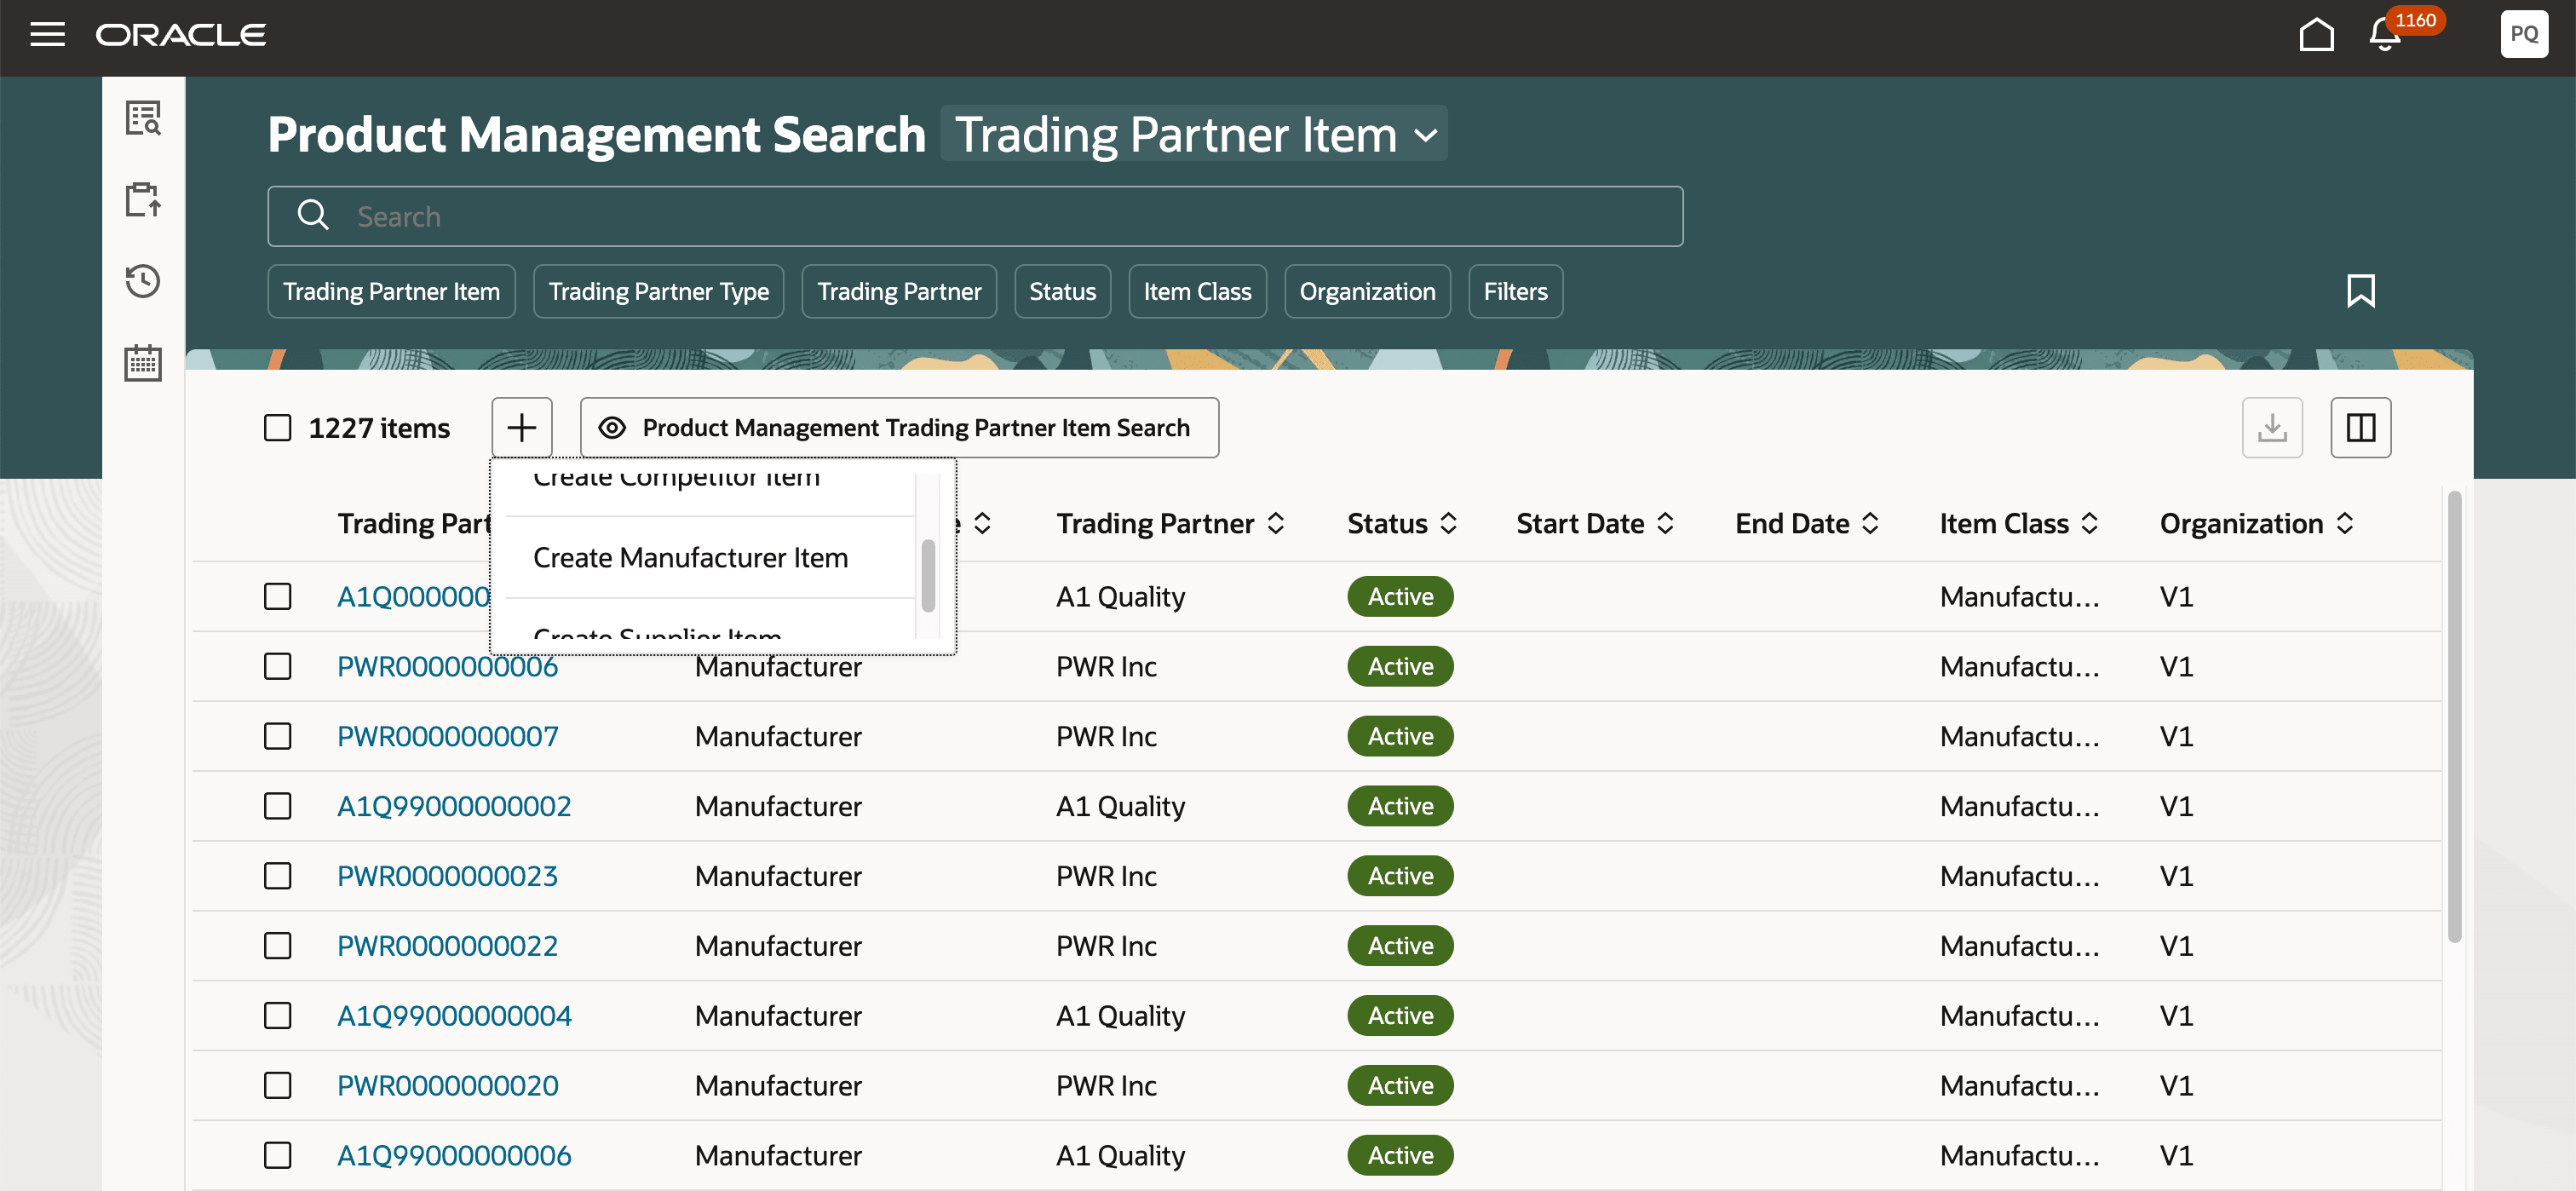The image size is (2576, 1191).
Task: Open the manage columns icon
Action: pyautogui.click(x=2361, y=427)
